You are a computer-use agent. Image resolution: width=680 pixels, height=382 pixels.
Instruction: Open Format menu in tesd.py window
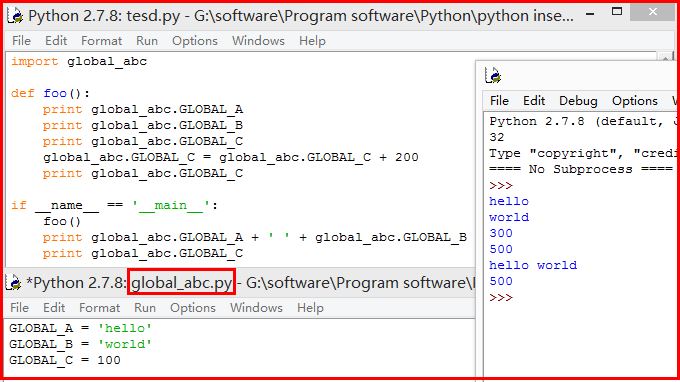(101, 41)
